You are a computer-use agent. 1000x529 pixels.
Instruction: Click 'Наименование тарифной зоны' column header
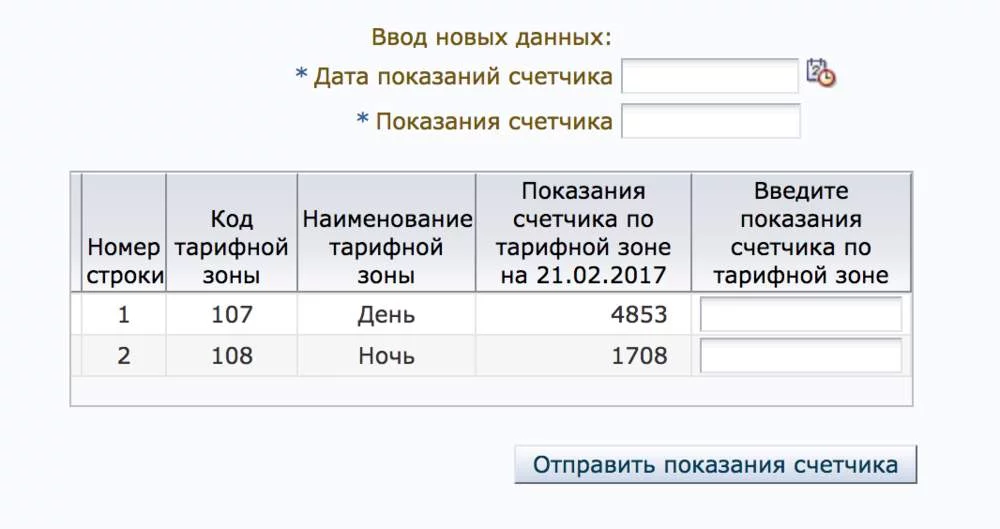tap(386, 247)
